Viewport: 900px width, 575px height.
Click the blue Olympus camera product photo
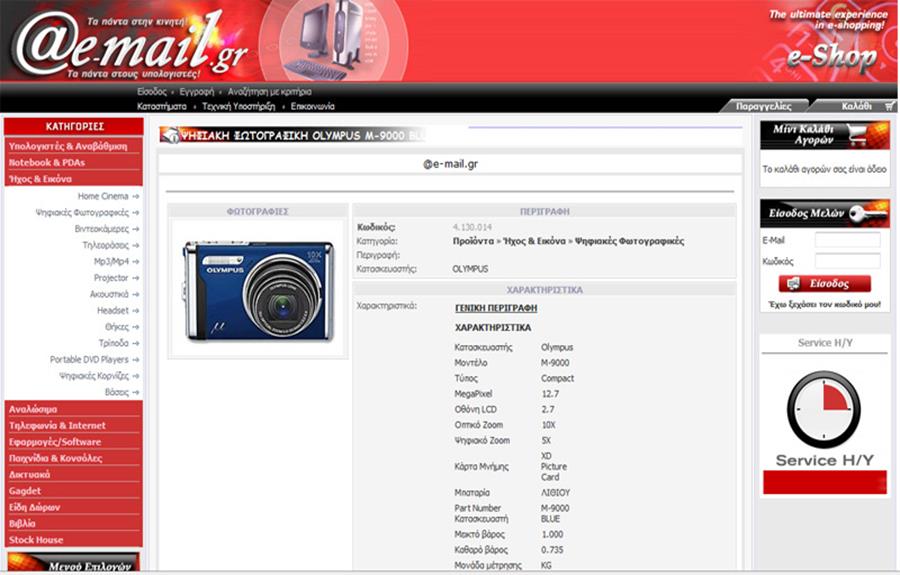[x=258, y=290]
